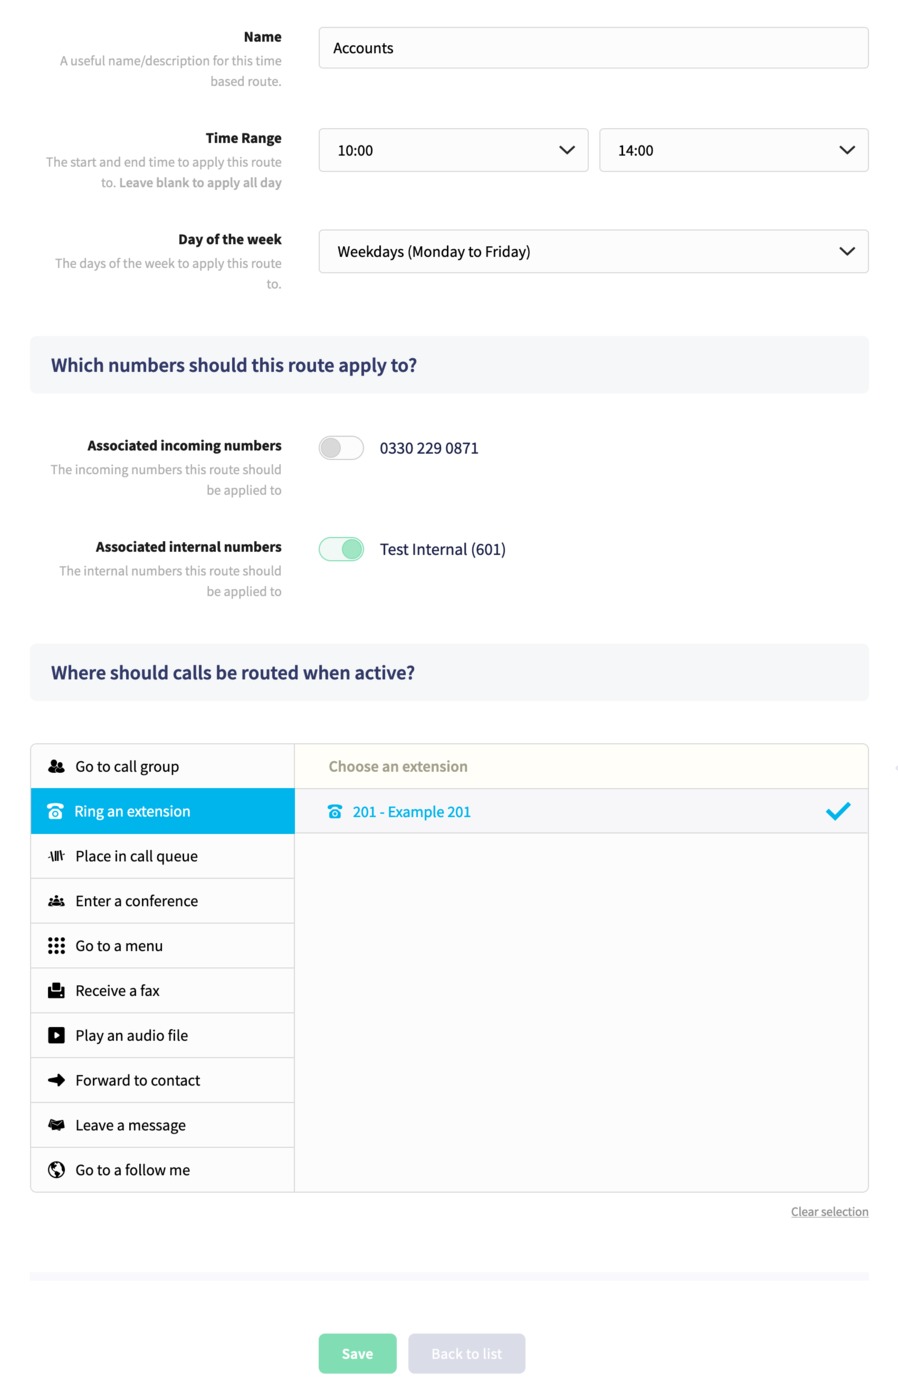
Task: Click the follow me globe icon
Action: point(56,1170)
